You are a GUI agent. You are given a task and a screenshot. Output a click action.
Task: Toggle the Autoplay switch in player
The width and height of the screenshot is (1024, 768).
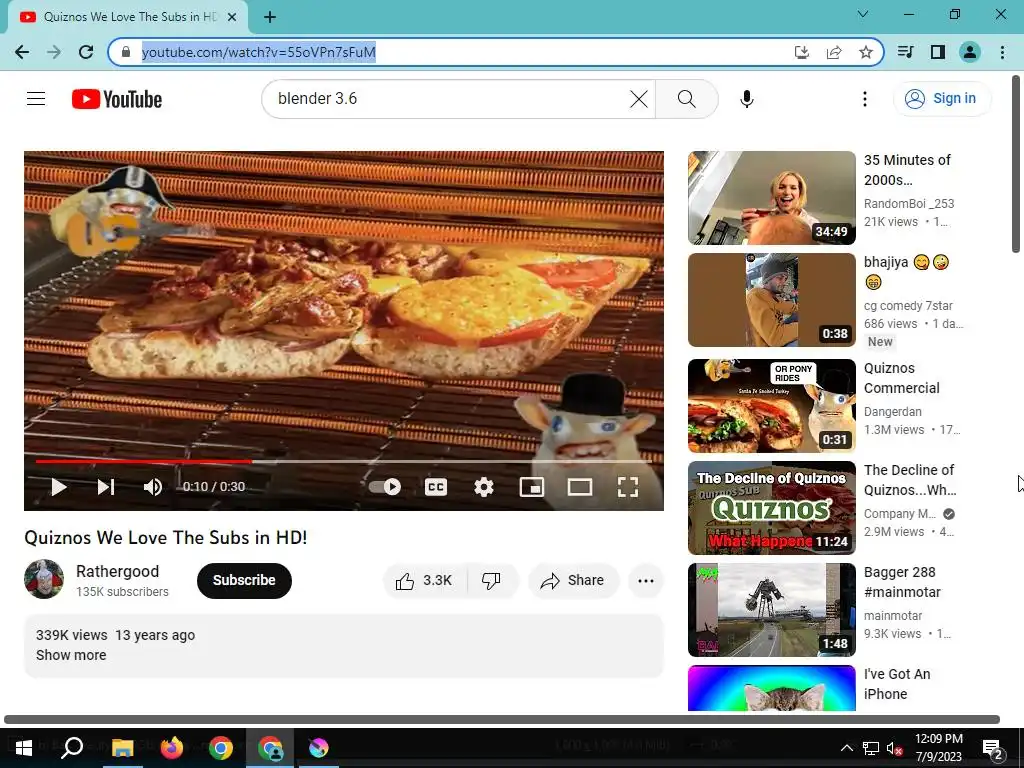tap(385, 487)
